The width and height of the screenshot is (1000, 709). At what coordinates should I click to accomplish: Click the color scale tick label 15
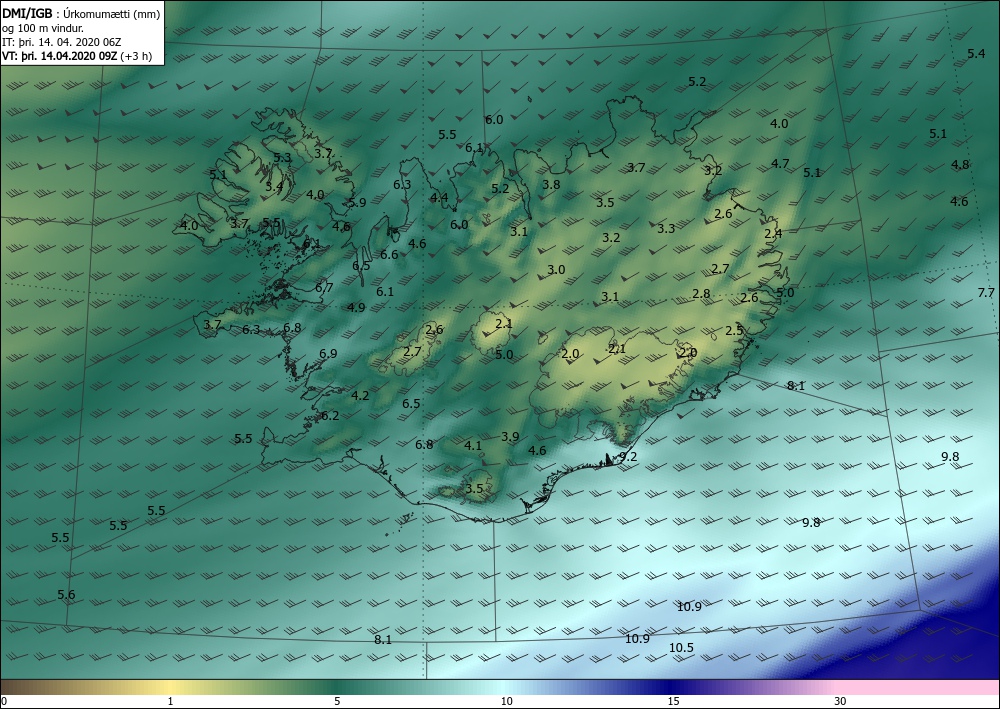pos(673,701)
